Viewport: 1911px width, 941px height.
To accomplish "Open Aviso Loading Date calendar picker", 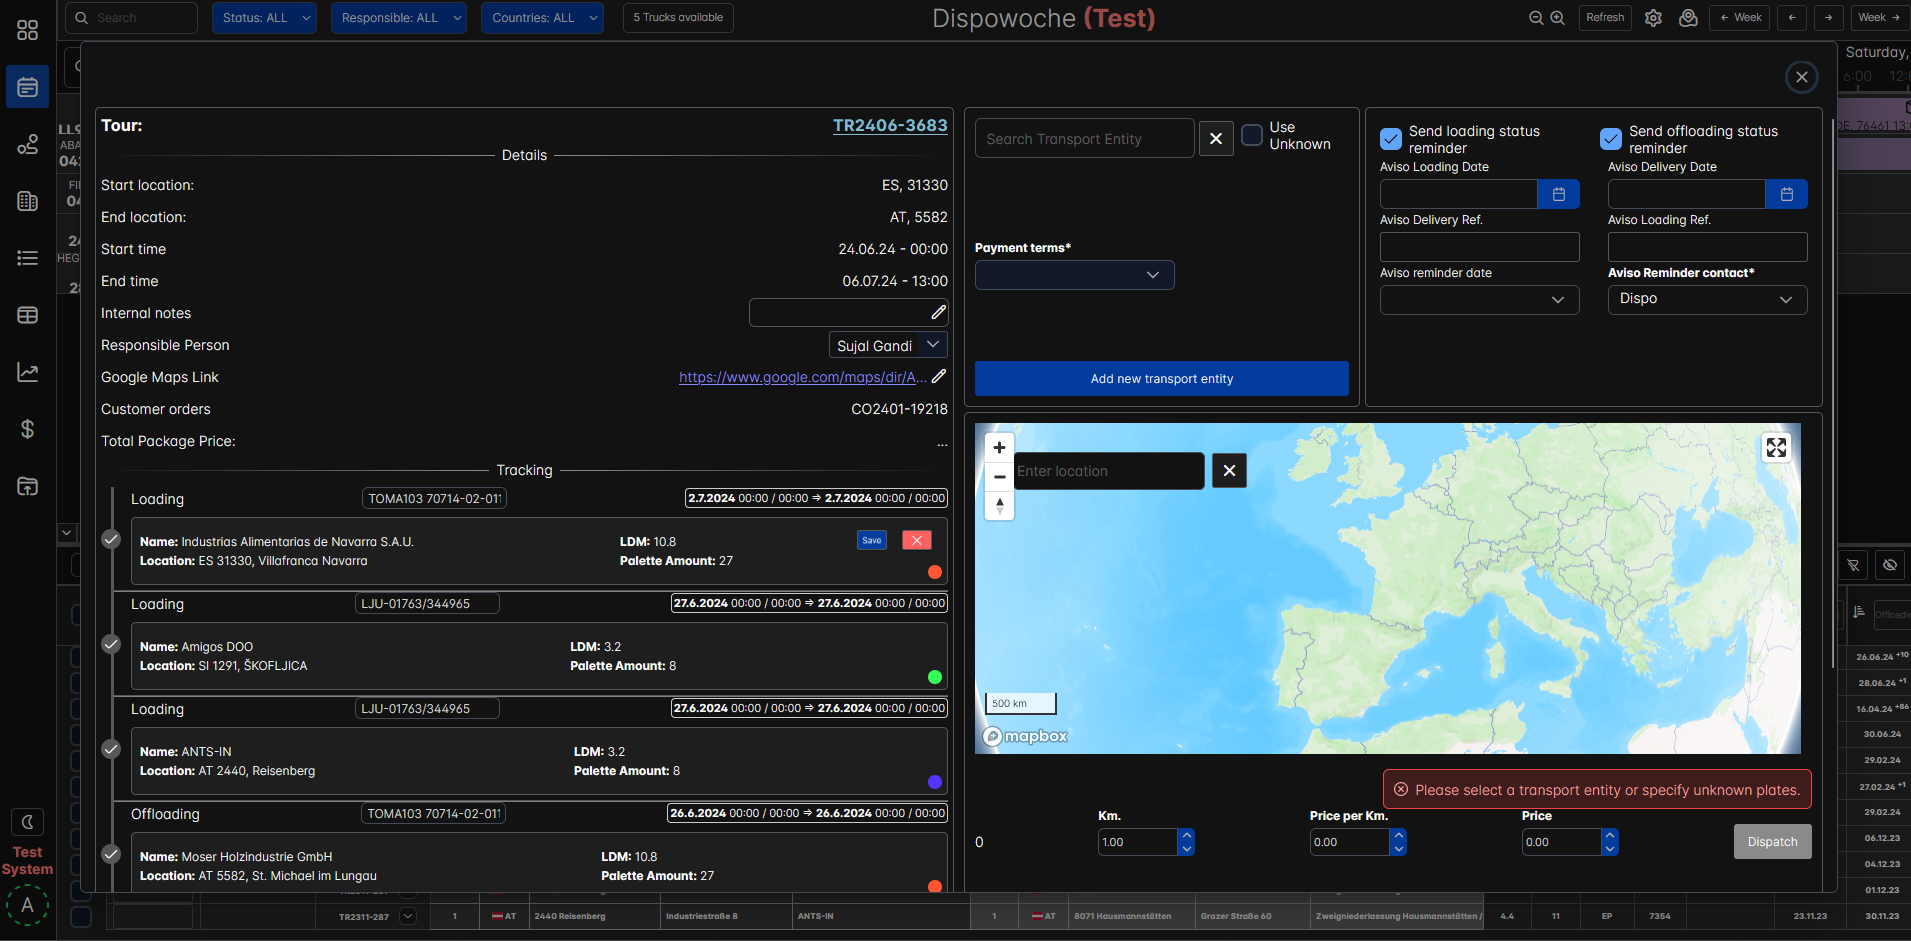I will 1558,194.
